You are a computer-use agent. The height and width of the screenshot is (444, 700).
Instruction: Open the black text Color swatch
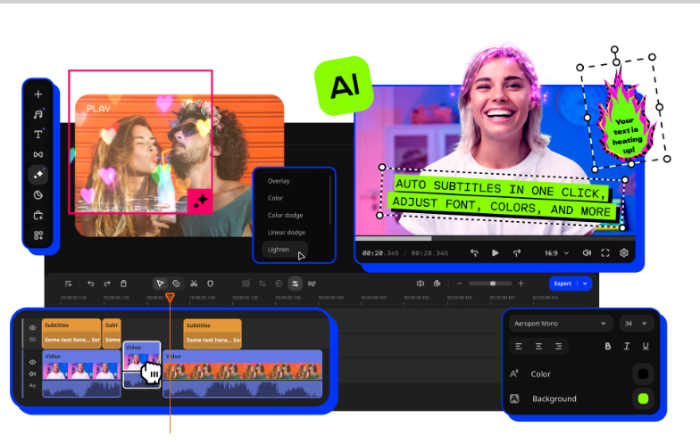(x=643, y=374)
